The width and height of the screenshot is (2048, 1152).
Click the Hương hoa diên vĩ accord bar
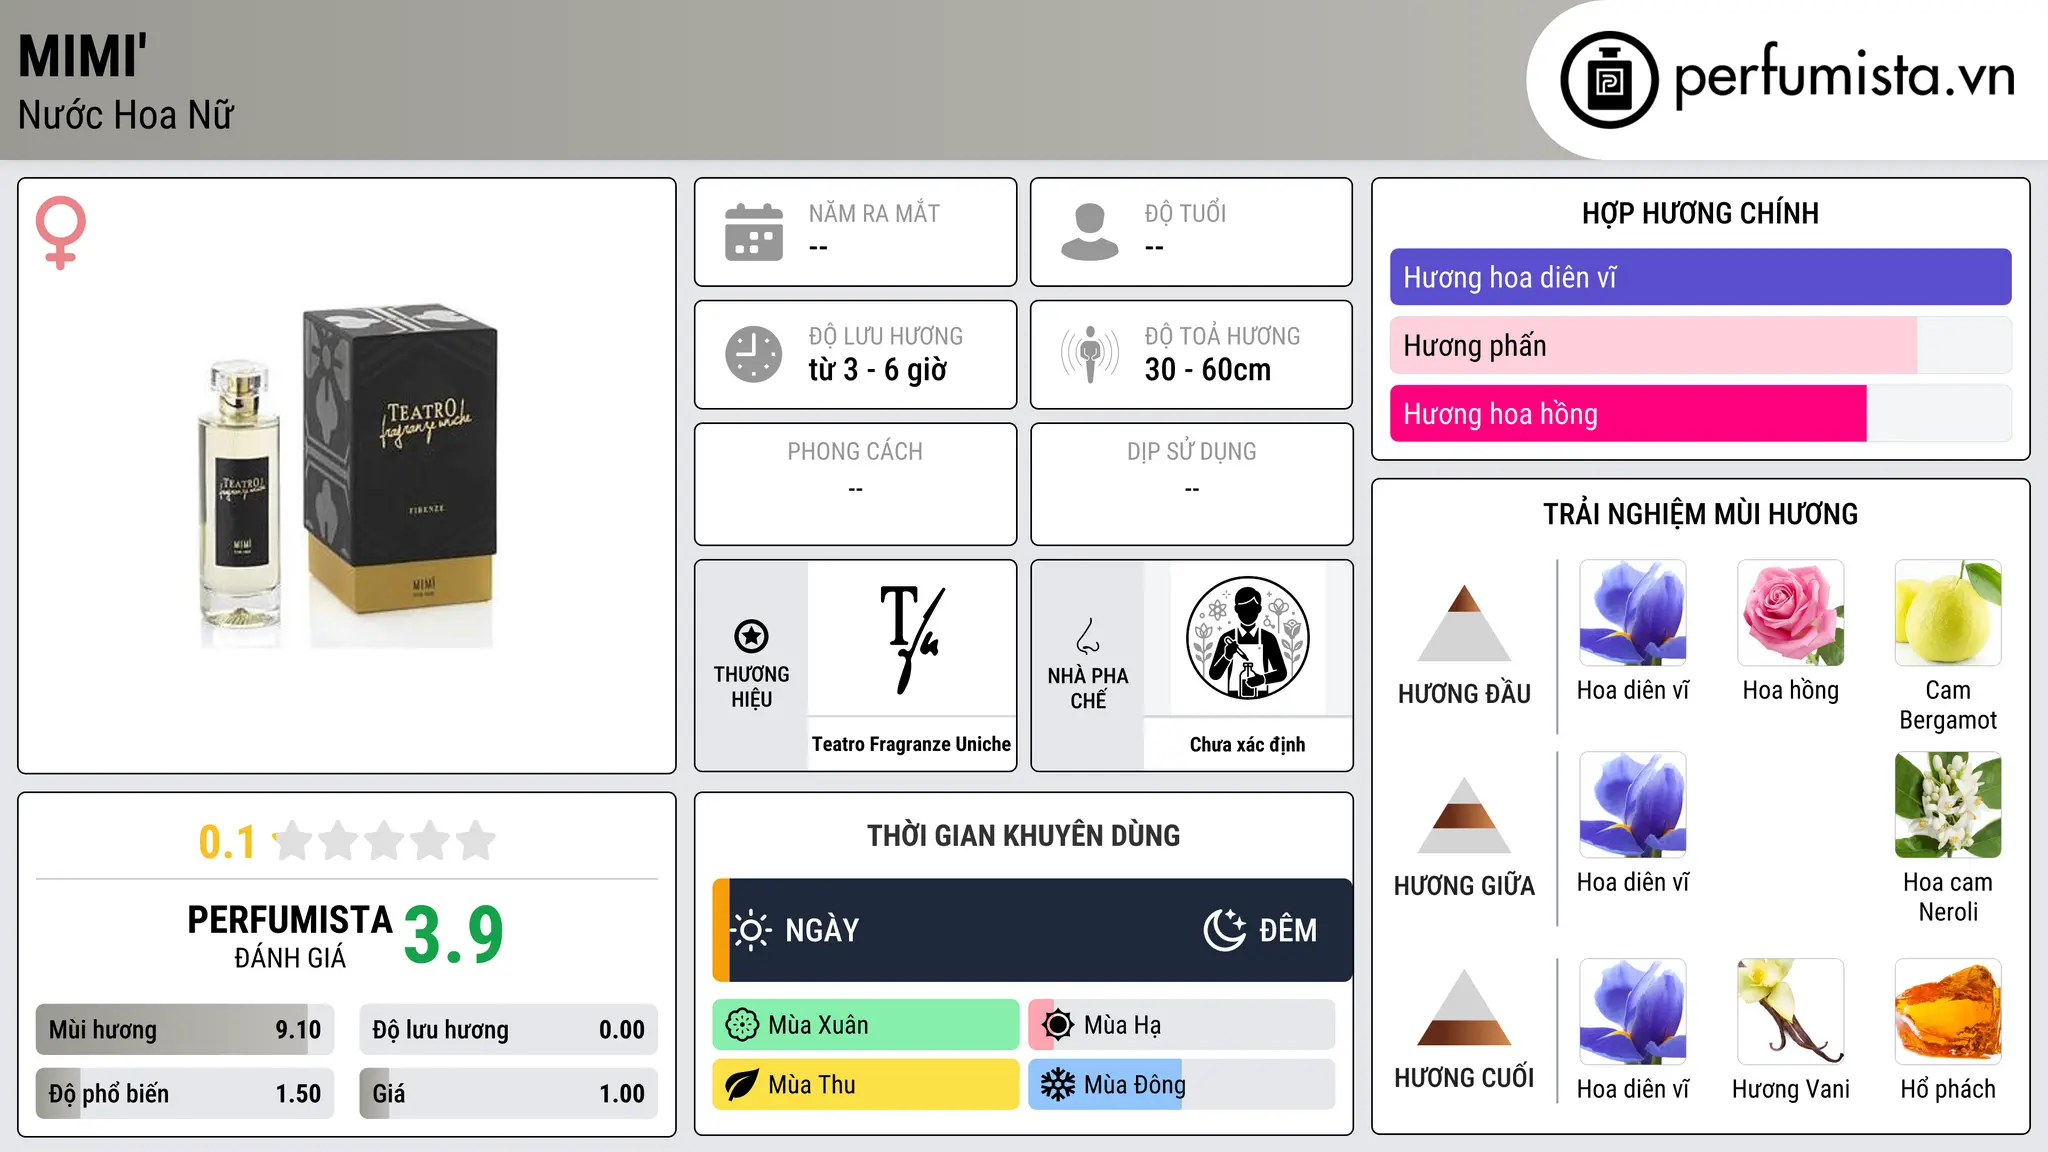point(1700,277)
